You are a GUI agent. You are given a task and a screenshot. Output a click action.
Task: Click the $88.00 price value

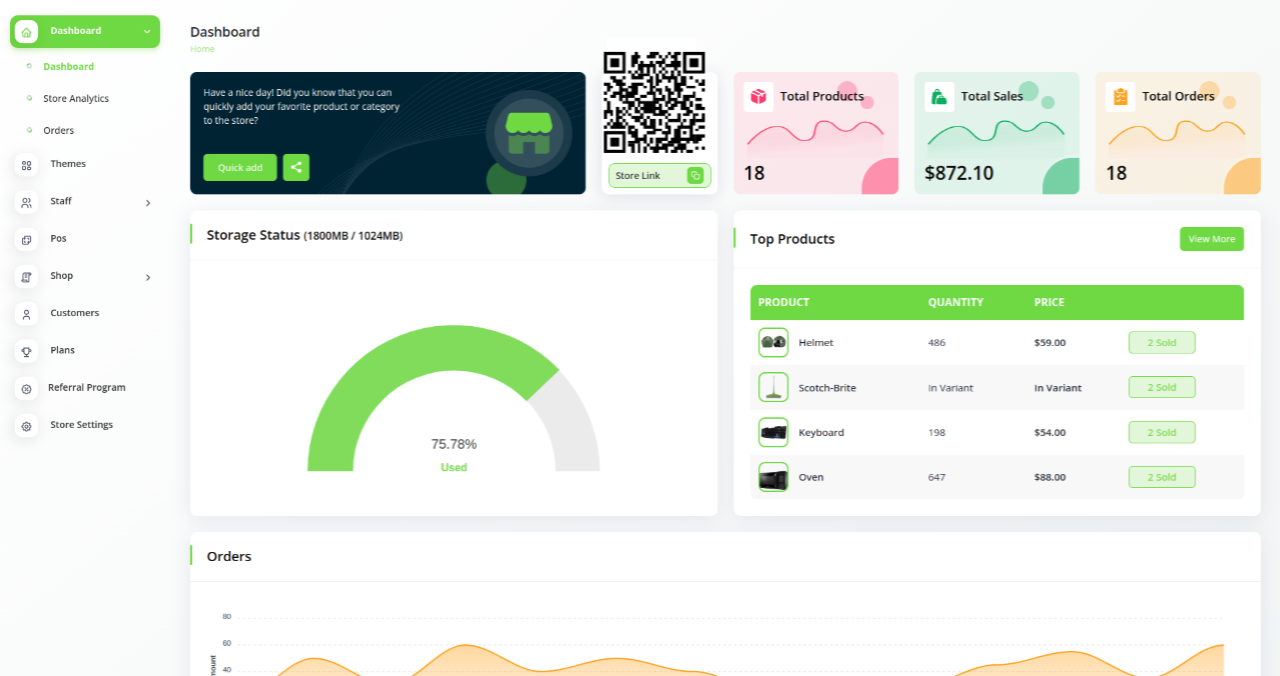(1050, 478)
